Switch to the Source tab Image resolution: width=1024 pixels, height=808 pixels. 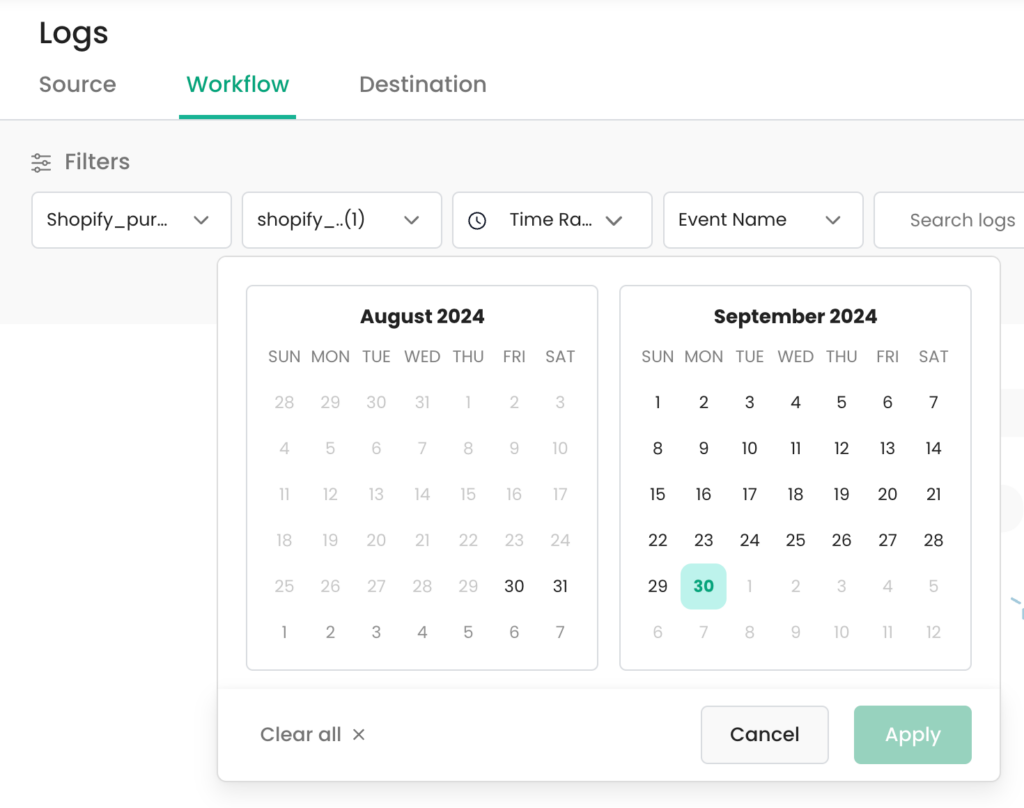77,84
